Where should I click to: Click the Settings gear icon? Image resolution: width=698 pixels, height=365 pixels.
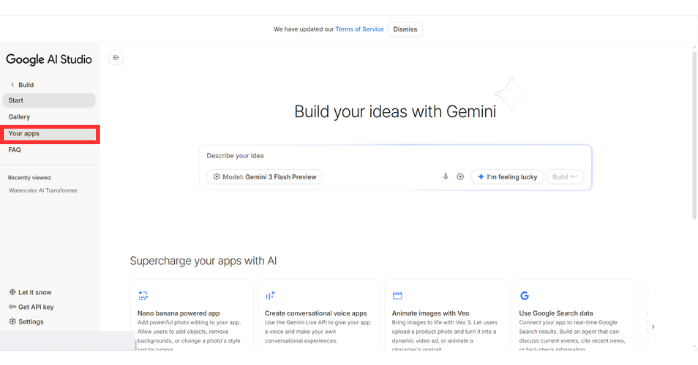click(12, 321)
